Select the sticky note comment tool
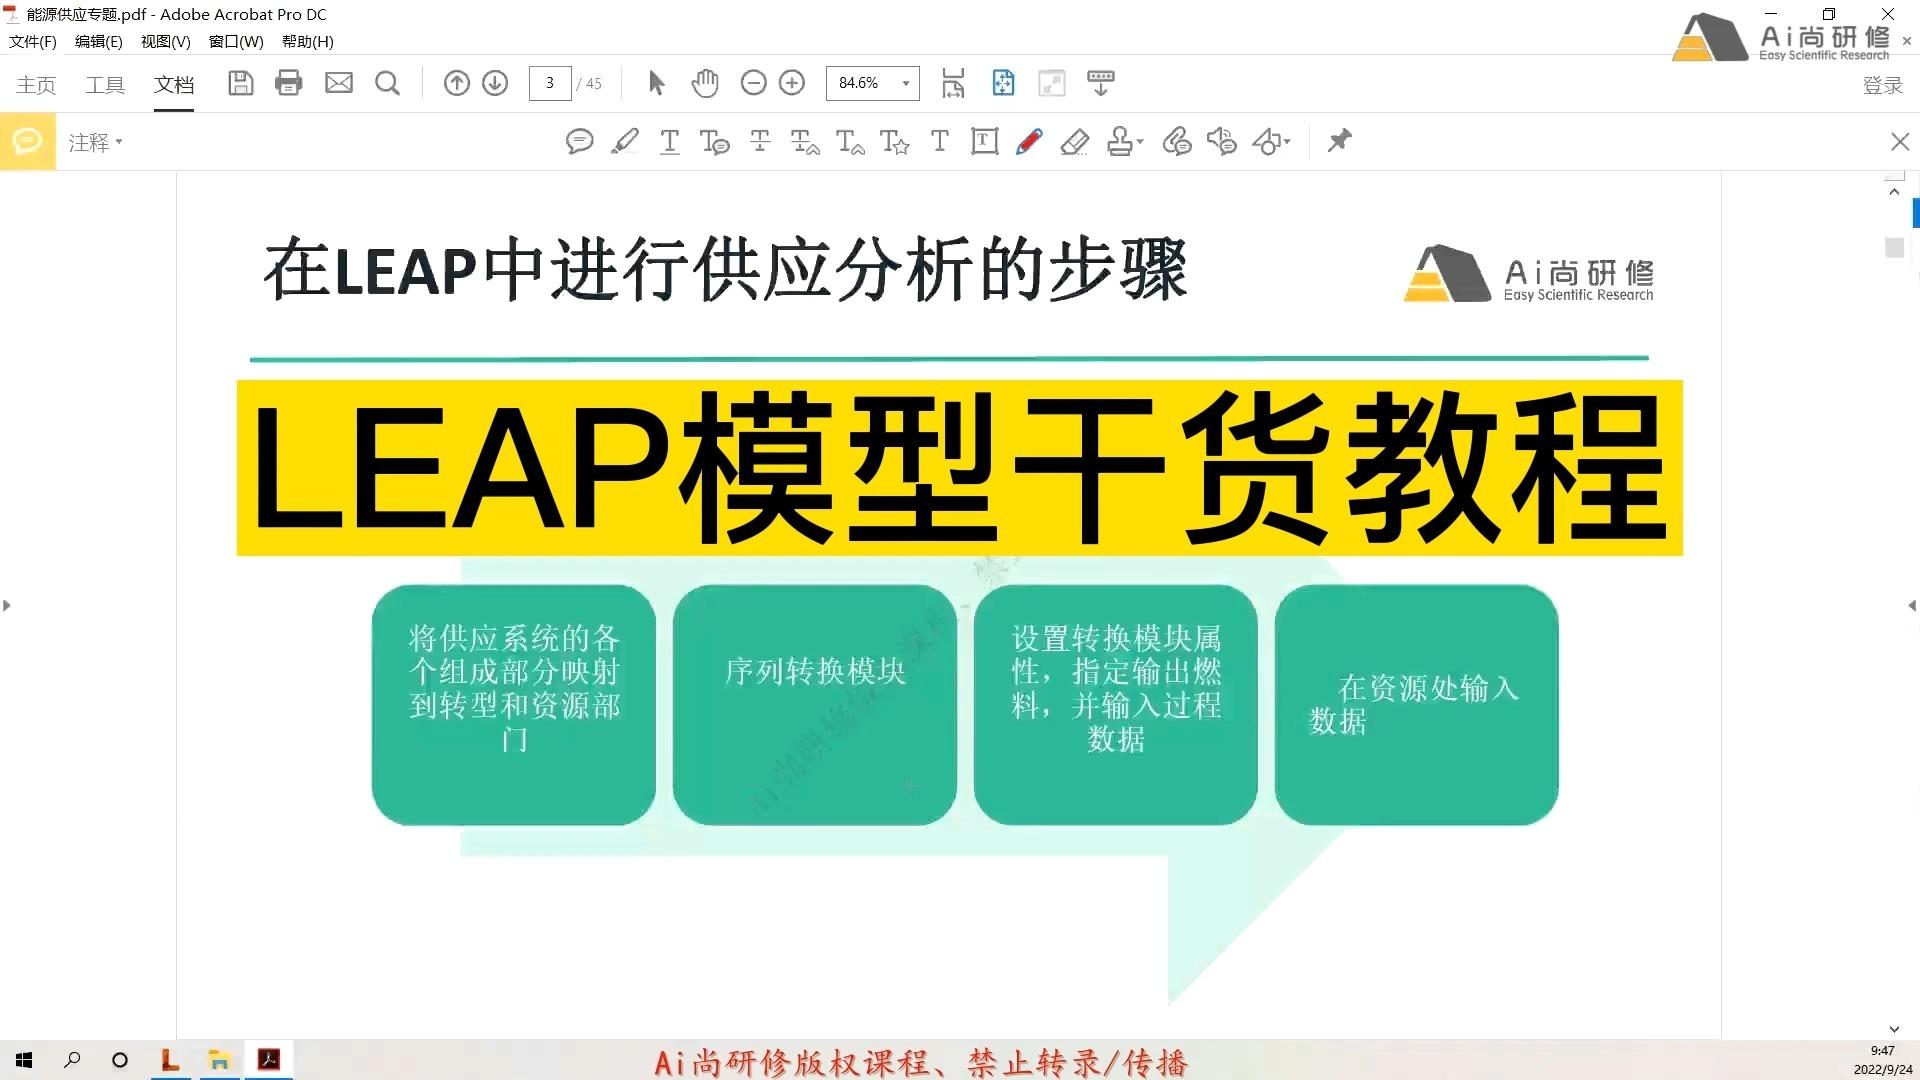 tap(580, 141)
